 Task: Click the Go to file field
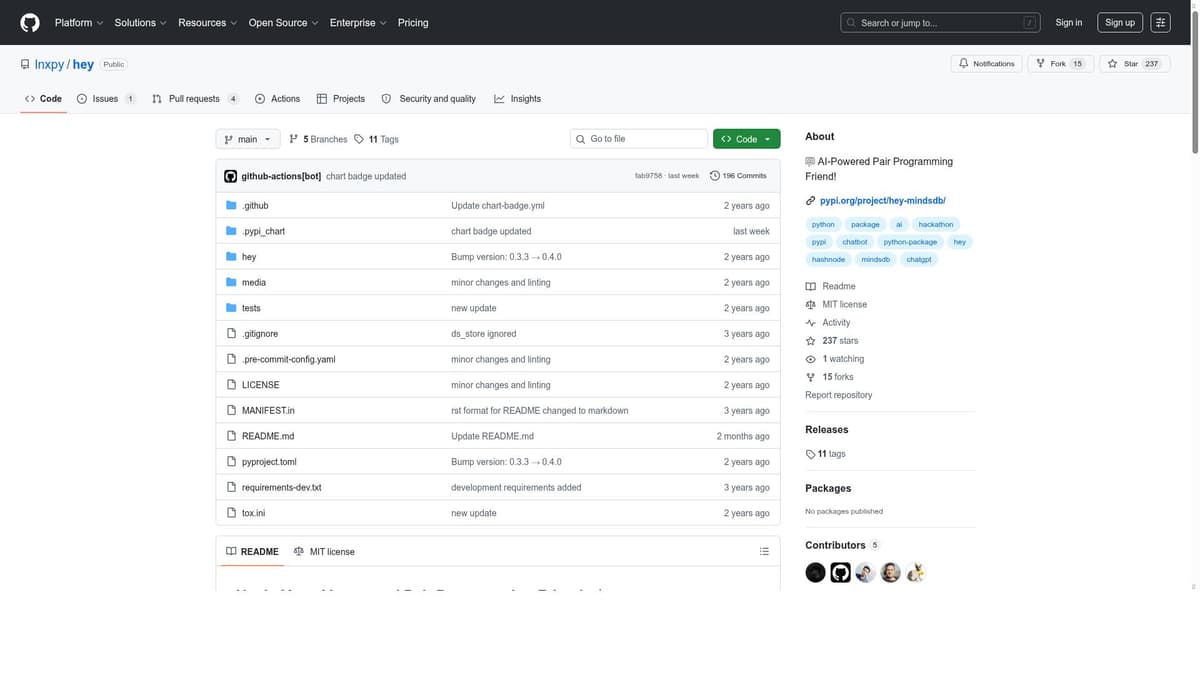639,139
